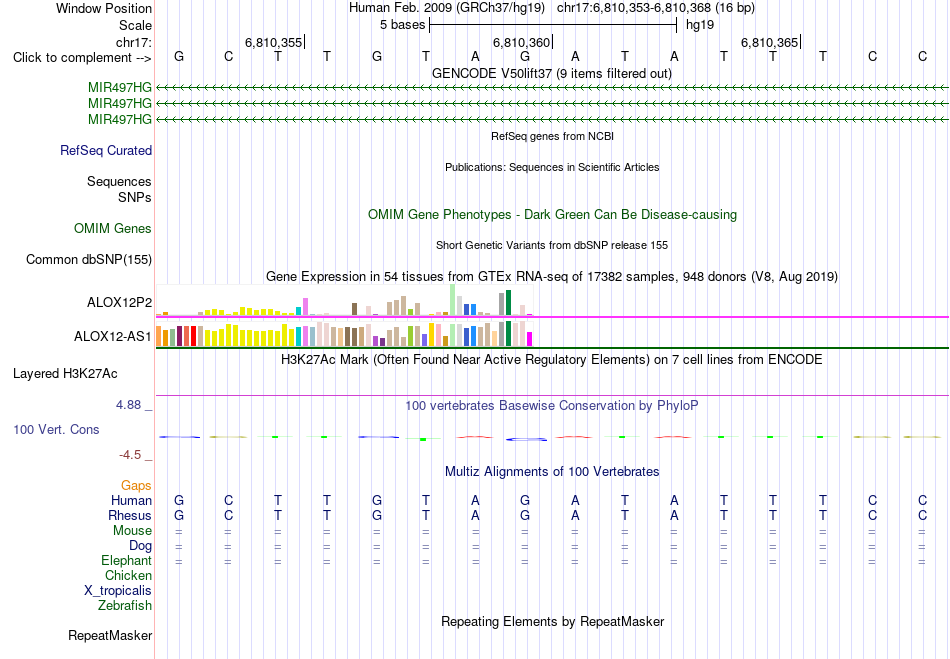Click the ALOX12-AS1 expression bar chart
The image size is (950, 659).
[x=344, y=334]
